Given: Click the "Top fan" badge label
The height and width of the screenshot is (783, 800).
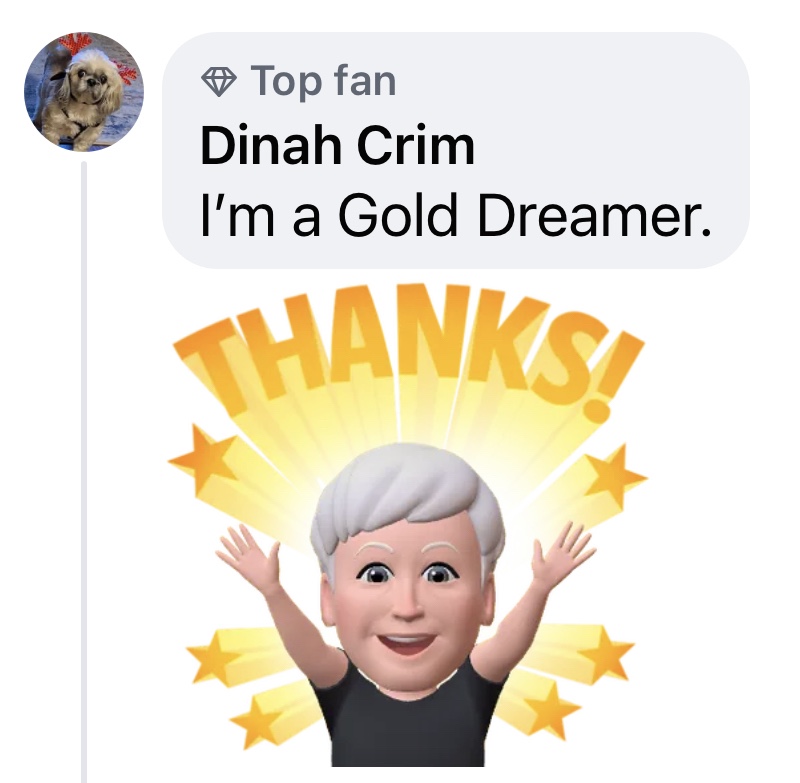Looking at the screenshot, I should tap(323, 82).
